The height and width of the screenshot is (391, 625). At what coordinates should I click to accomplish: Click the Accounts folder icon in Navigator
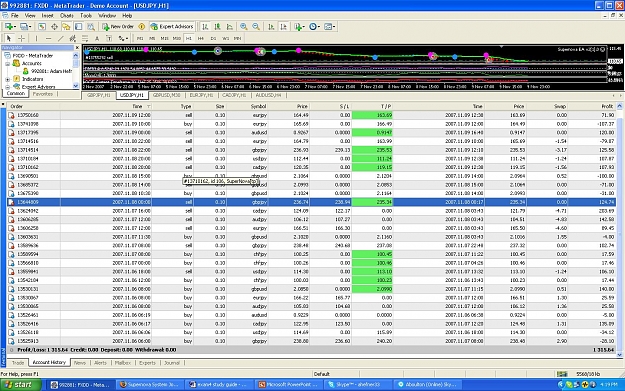pos(16,63)
